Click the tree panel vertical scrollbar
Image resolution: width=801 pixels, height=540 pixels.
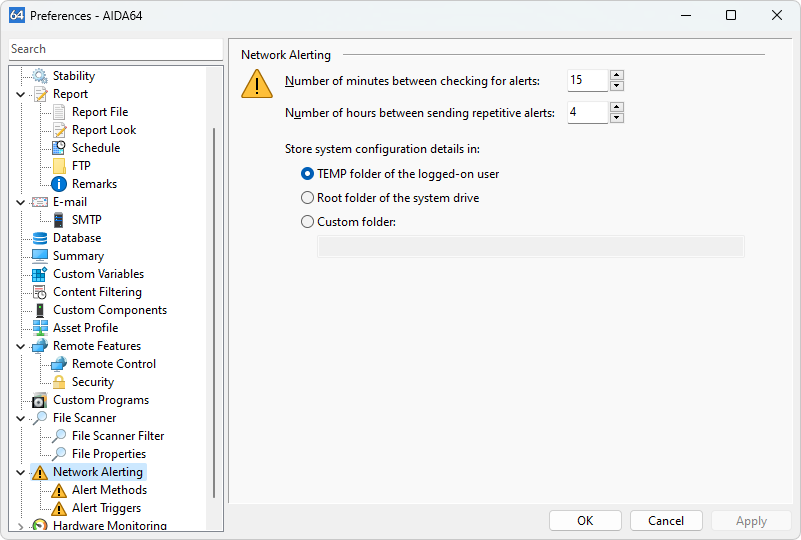click(214, 313)
